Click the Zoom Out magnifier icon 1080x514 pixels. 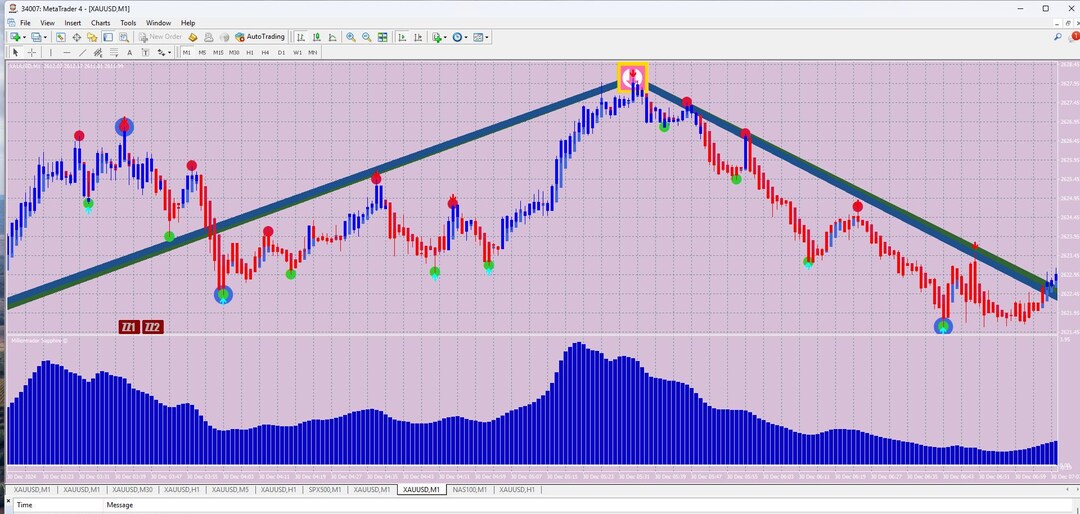point(366,37)
